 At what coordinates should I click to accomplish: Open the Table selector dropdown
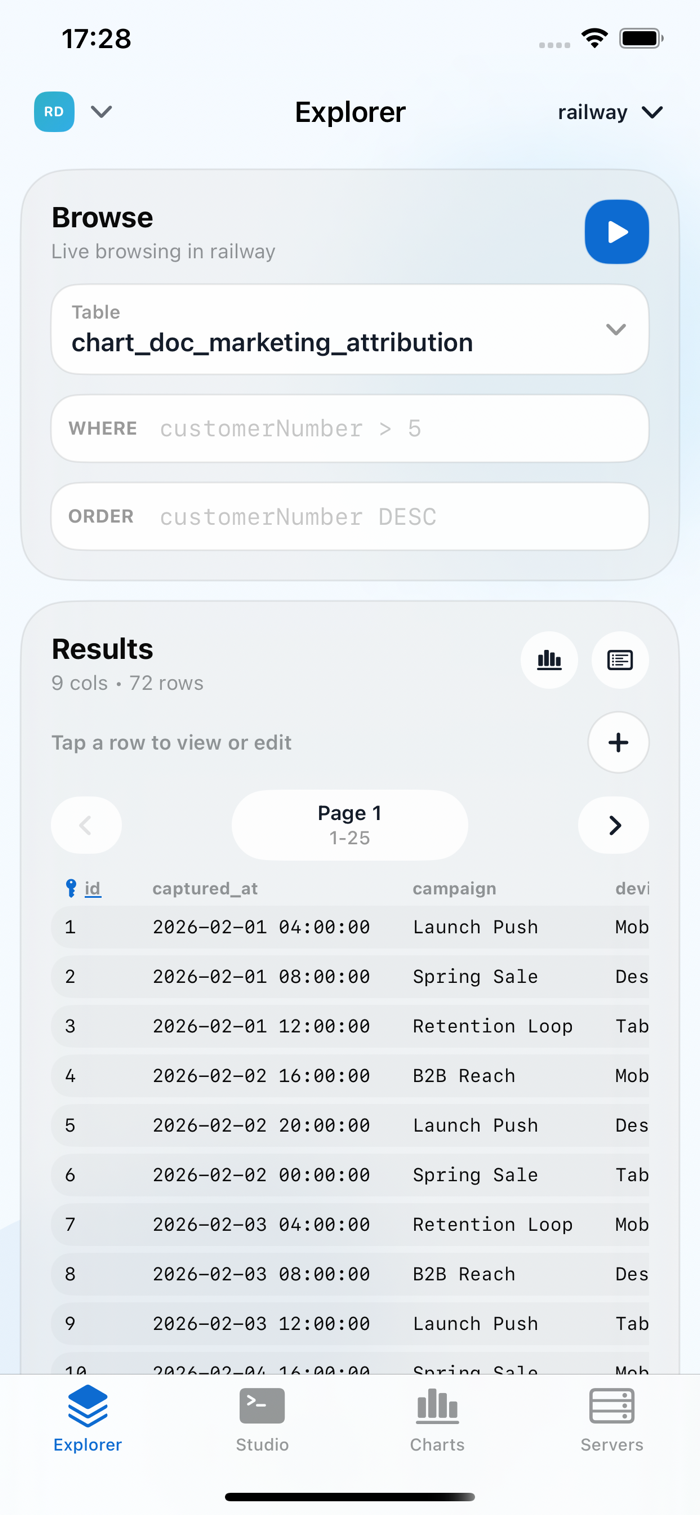tap(350, 329)
